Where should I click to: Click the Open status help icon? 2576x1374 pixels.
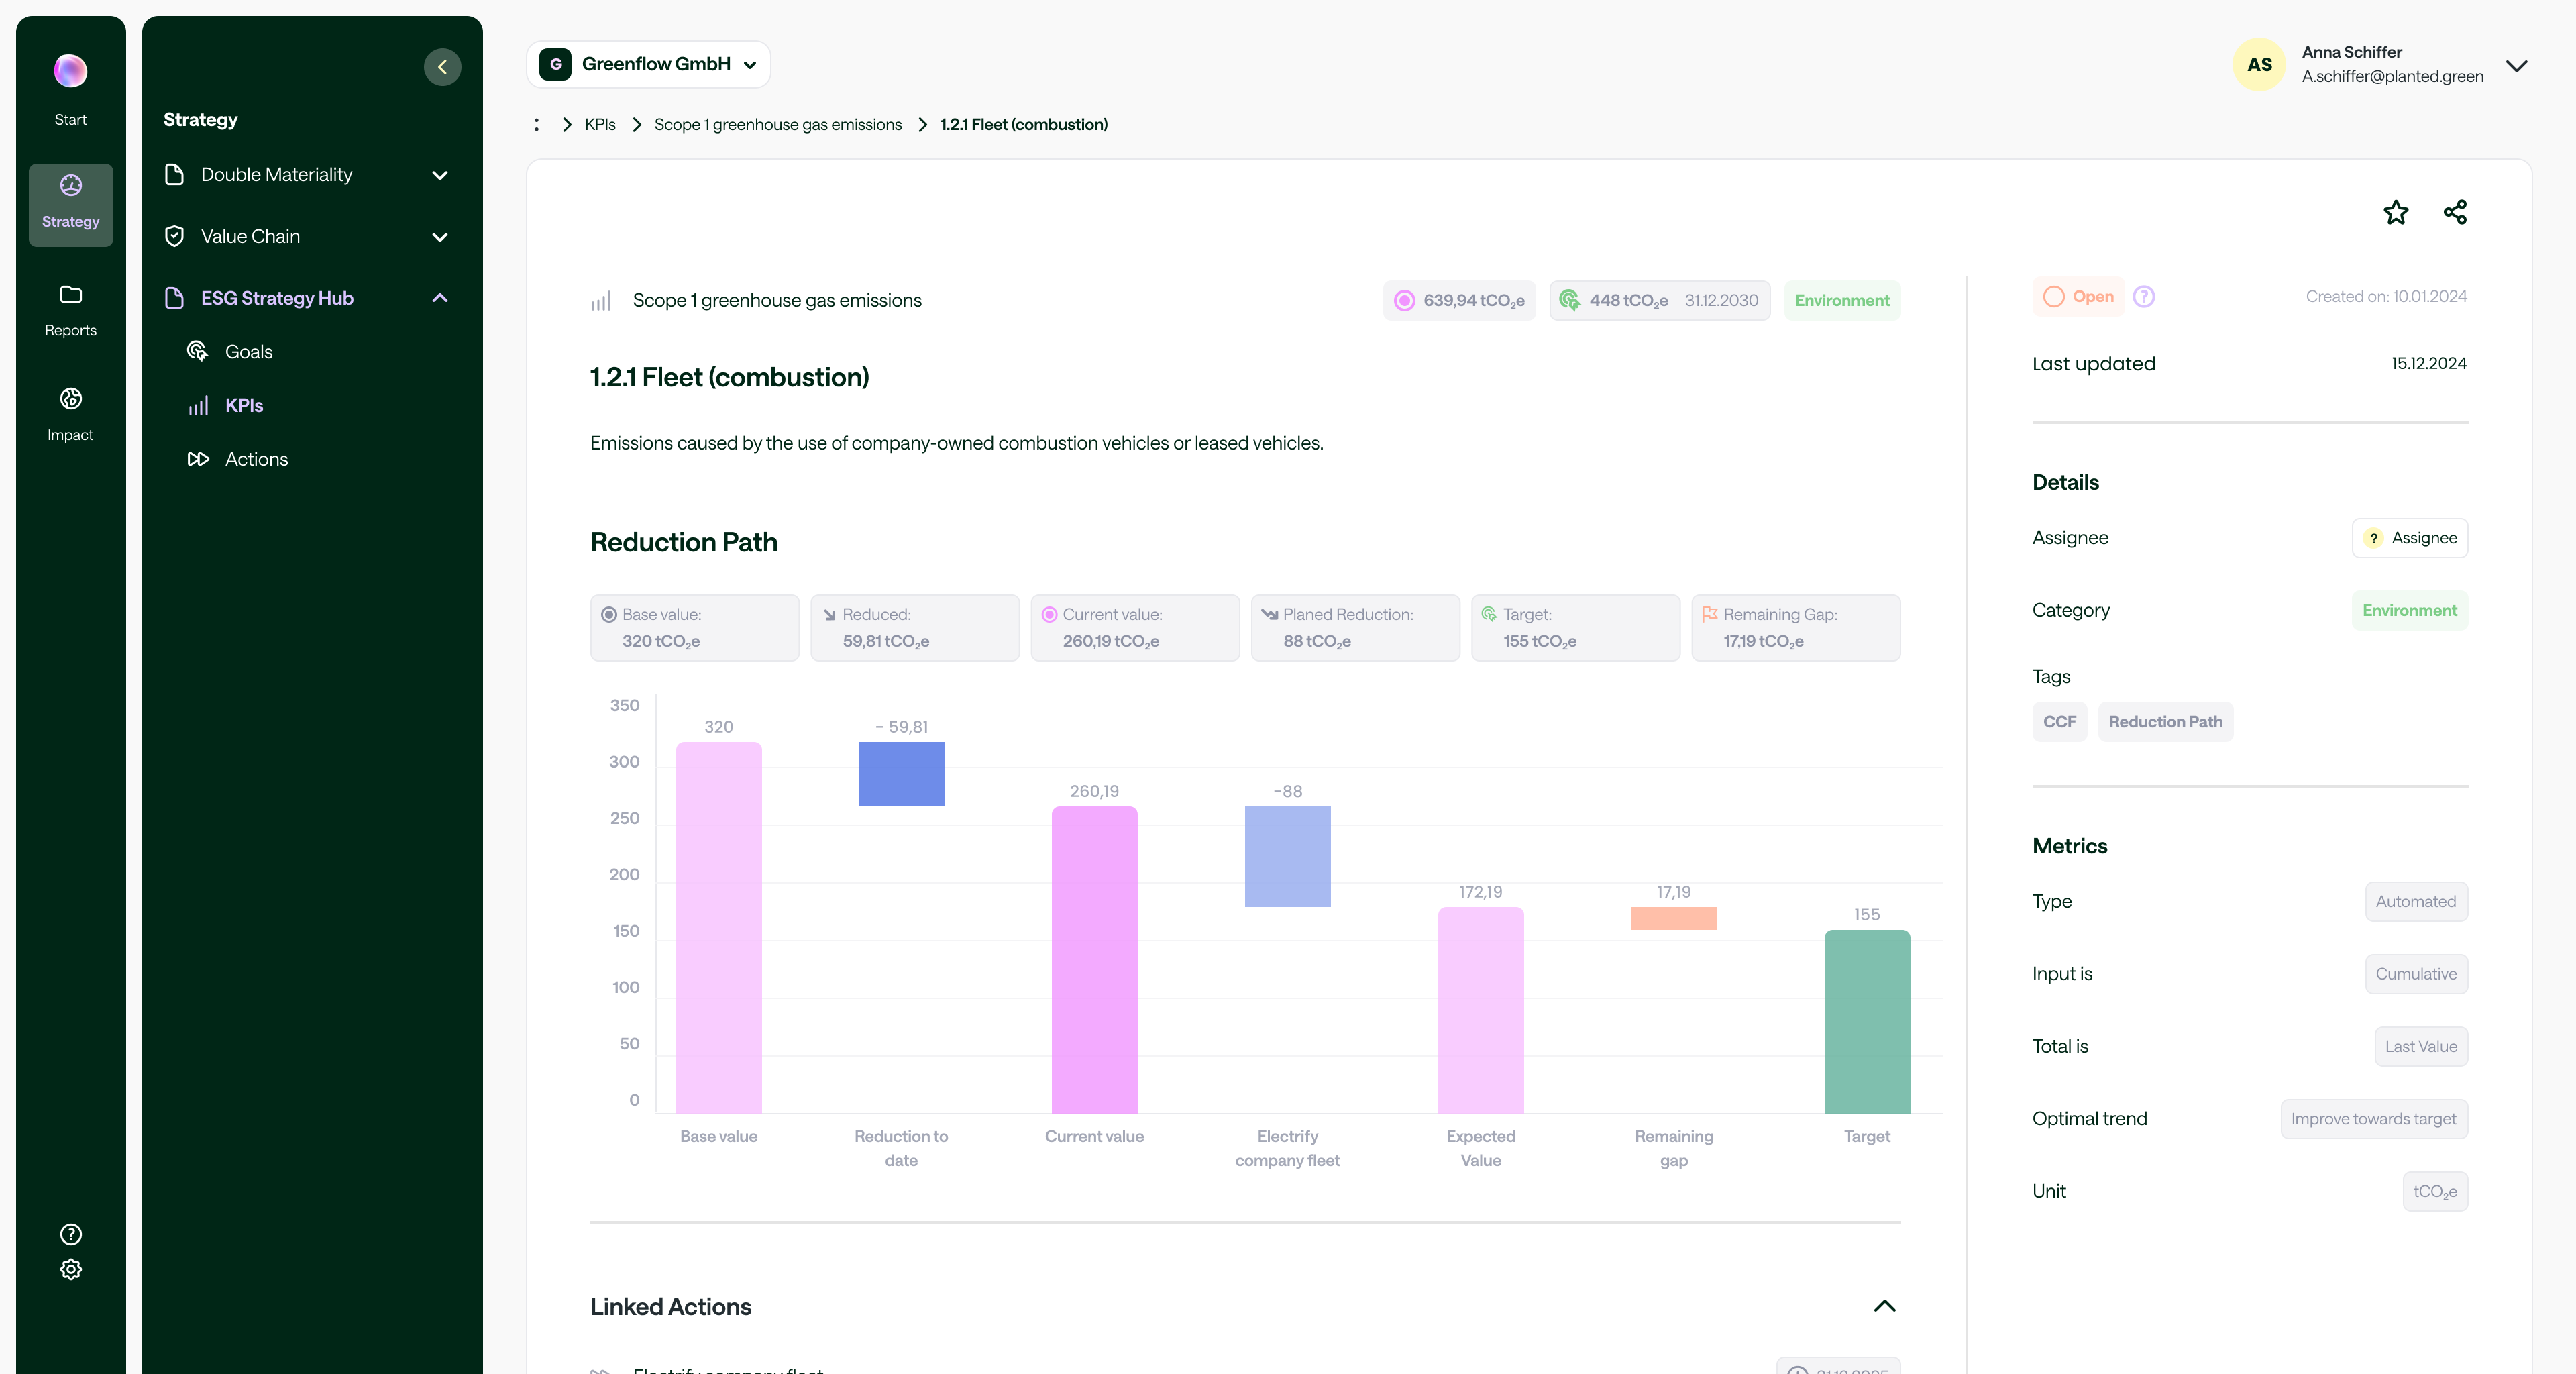[2144, 296]
